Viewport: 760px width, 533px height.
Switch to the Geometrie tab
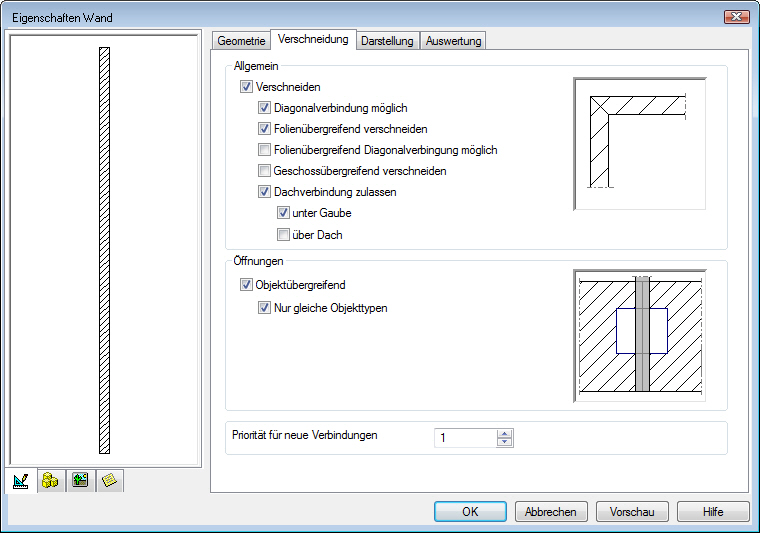[x=241, y=41]
